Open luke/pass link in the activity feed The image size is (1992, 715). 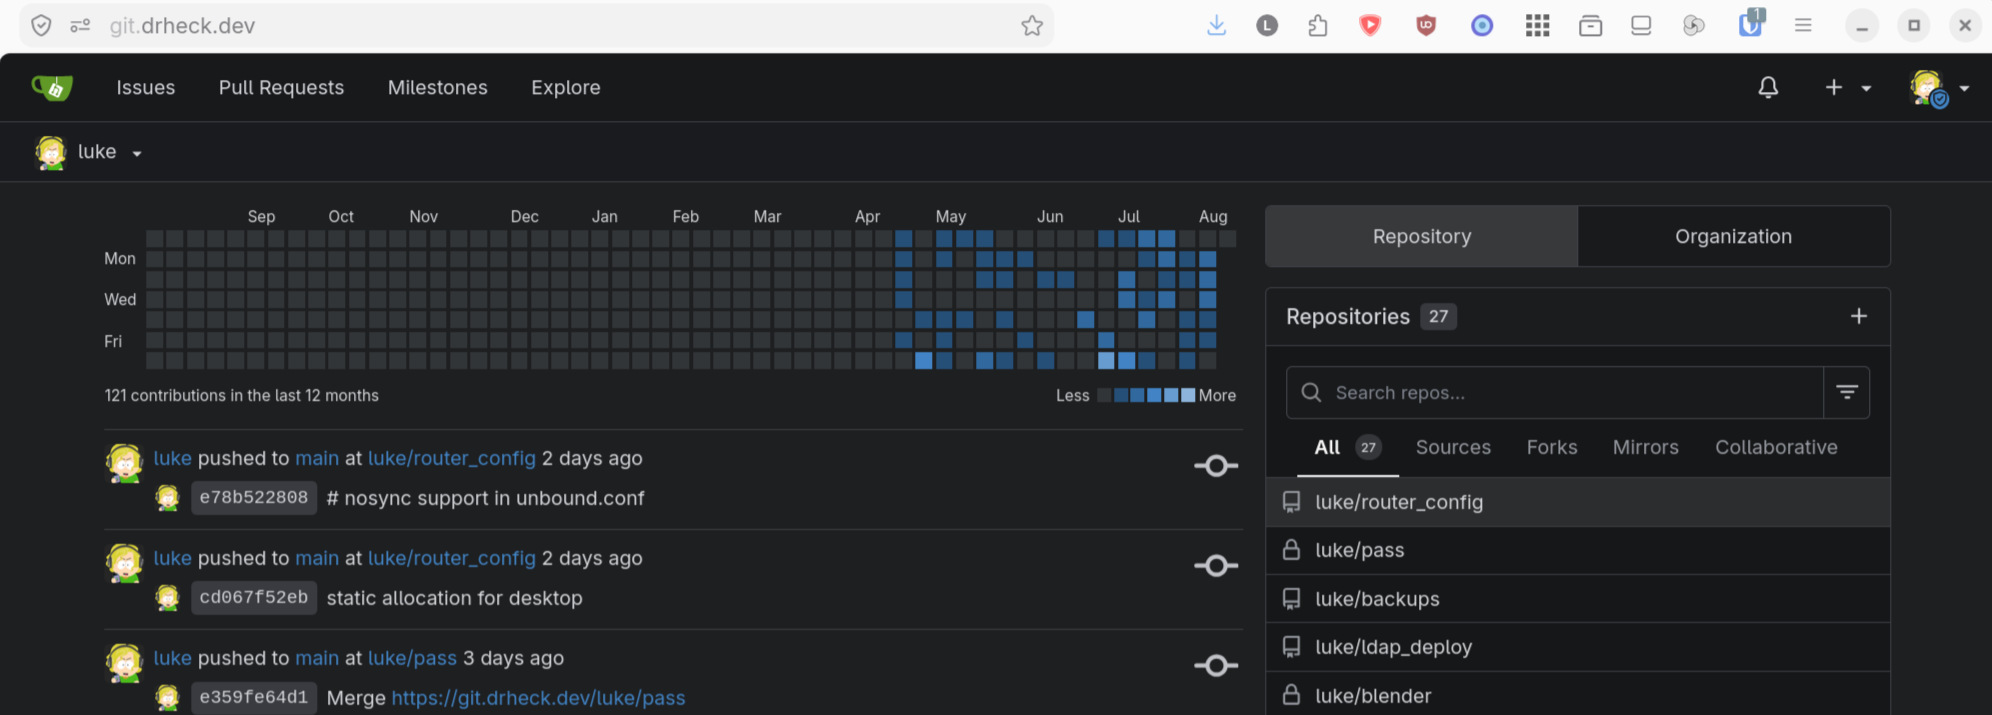click(412, 658)
